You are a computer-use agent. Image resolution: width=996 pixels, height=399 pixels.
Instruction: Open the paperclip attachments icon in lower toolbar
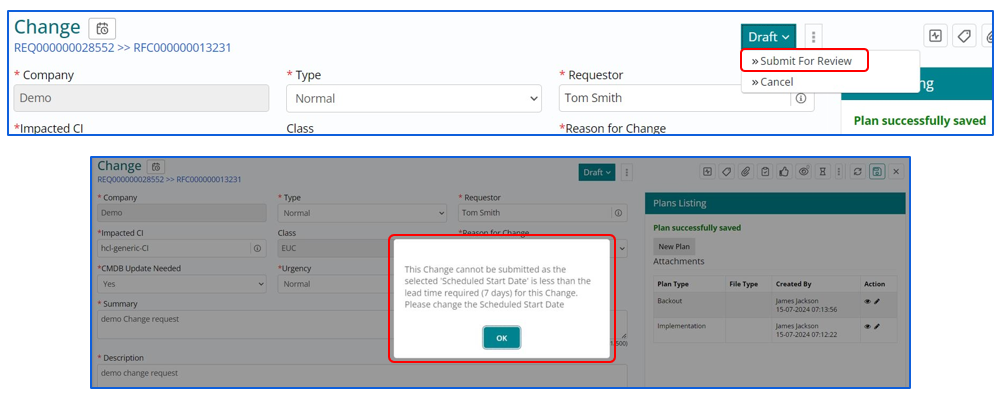(x=746, y=172)
